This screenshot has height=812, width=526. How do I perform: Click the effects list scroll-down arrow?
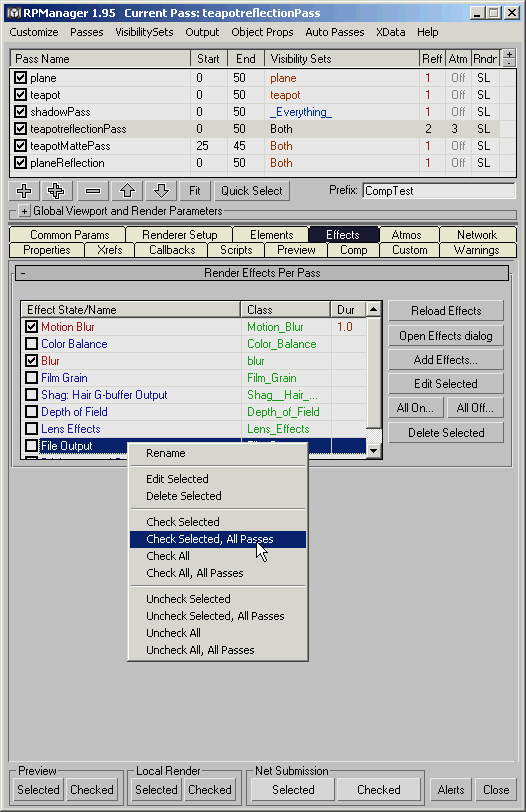point(373,451)
